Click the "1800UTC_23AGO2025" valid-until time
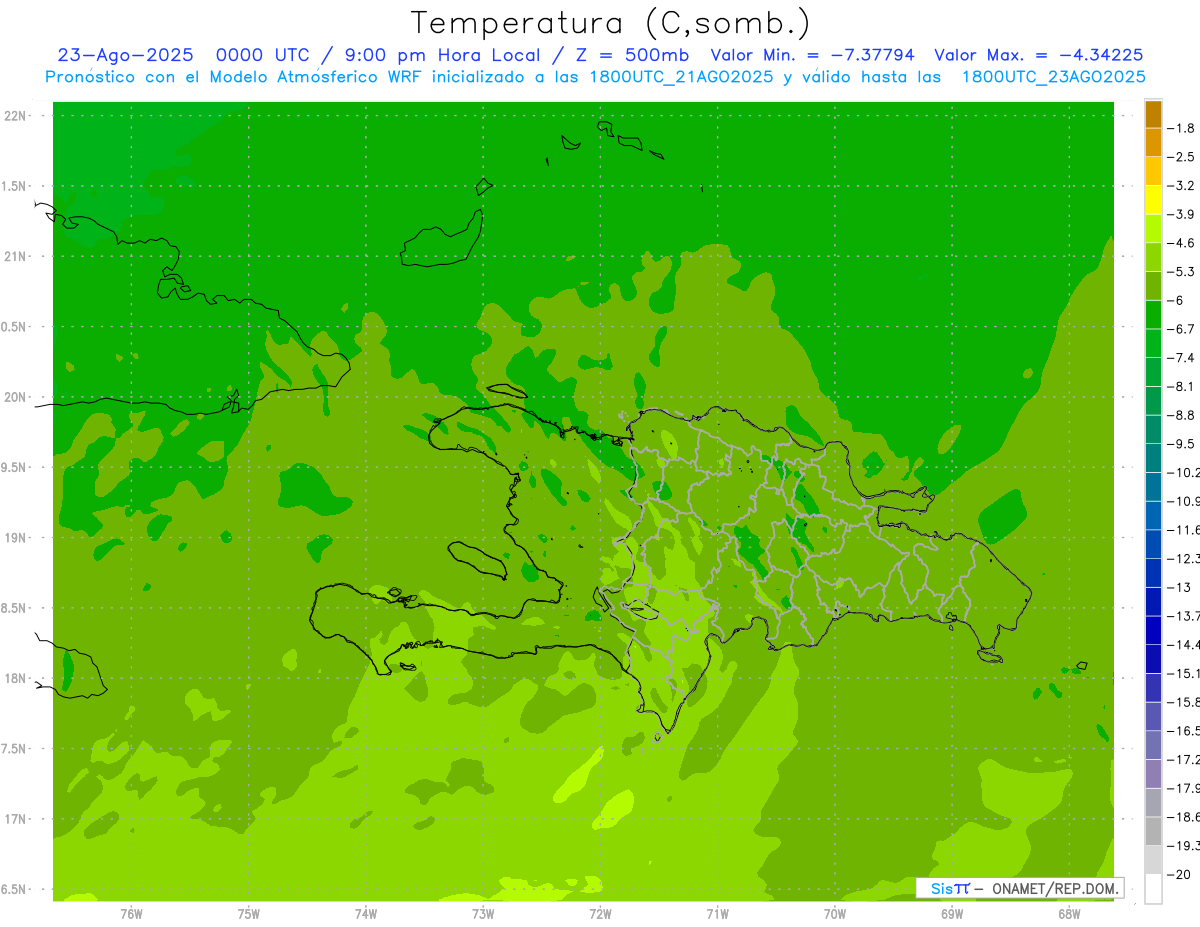This screenshot has width=1200, height=927. pyautogui.click(x=1053, y=77)
